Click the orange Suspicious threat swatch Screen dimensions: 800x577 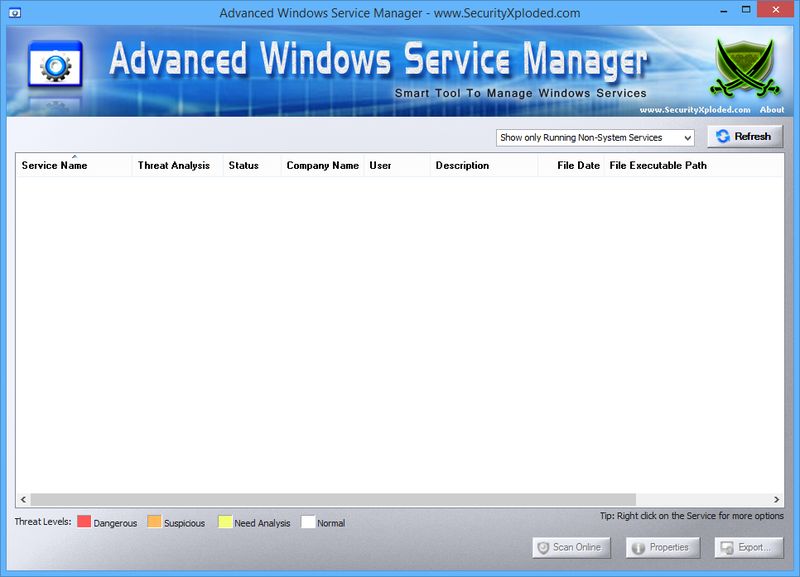pyautogui.click(x=154, y=521)
